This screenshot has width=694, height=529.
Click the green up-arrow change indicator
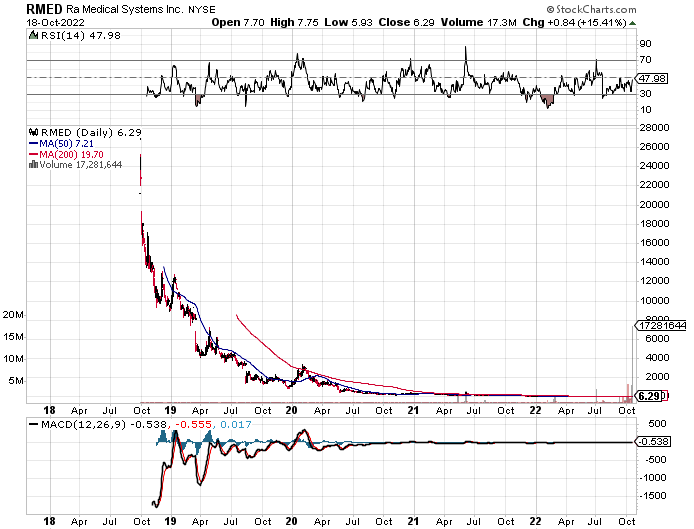(x=632, y=23)
